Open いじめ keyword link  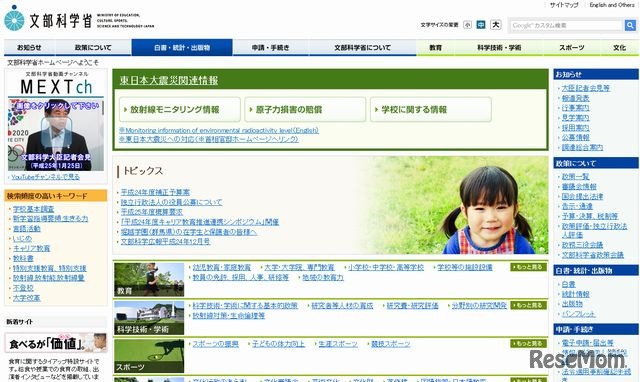coord(22,238)
